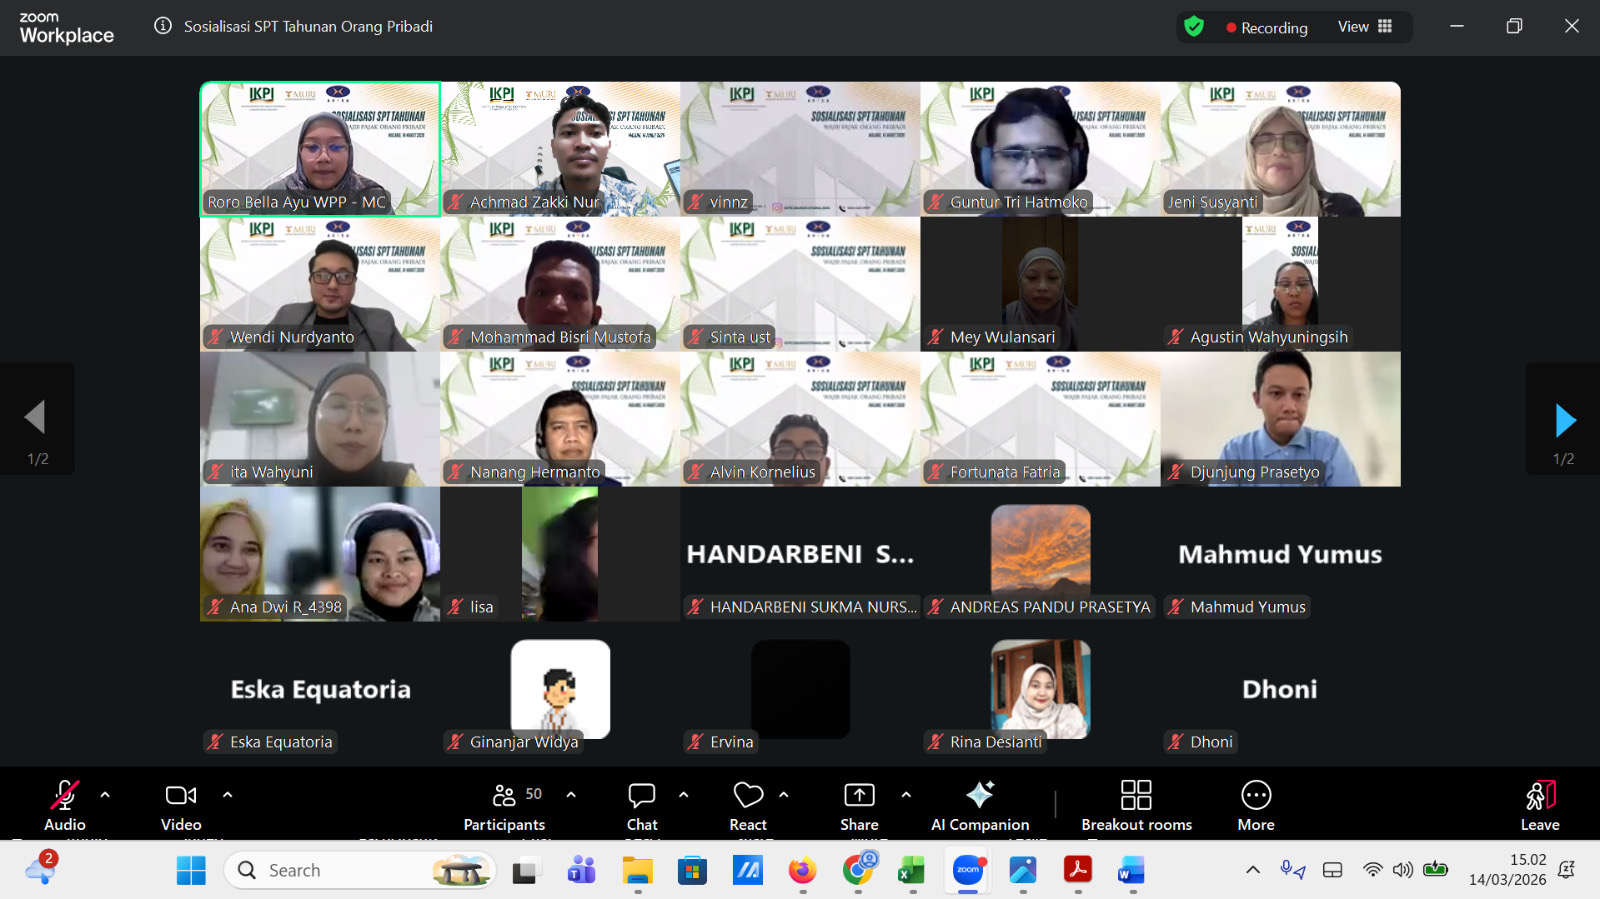Expand the React options arrow
The height and width of the screenshot is (899, 1600).
click(784, 795)
